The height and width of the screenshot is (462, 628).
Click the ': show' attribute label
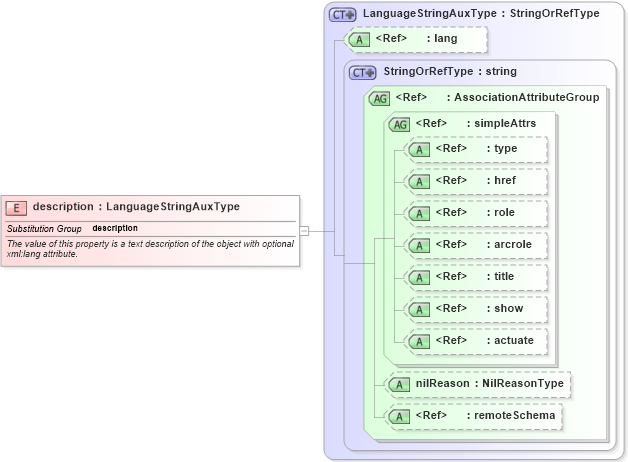point(505,308)
